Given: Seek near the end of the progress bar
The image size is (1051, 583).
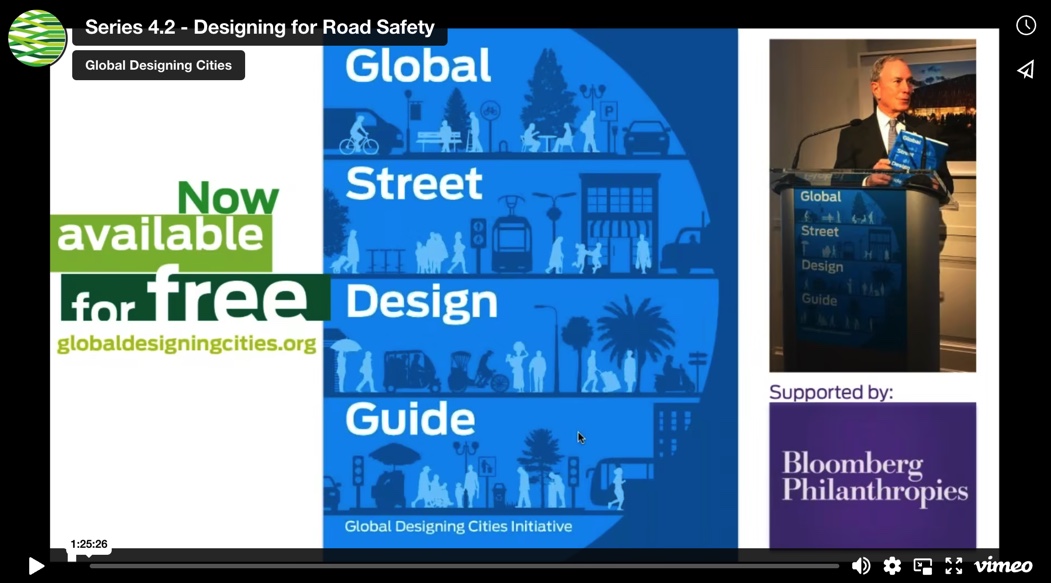Looking at the screenshot, I should [x=820, y=566].
